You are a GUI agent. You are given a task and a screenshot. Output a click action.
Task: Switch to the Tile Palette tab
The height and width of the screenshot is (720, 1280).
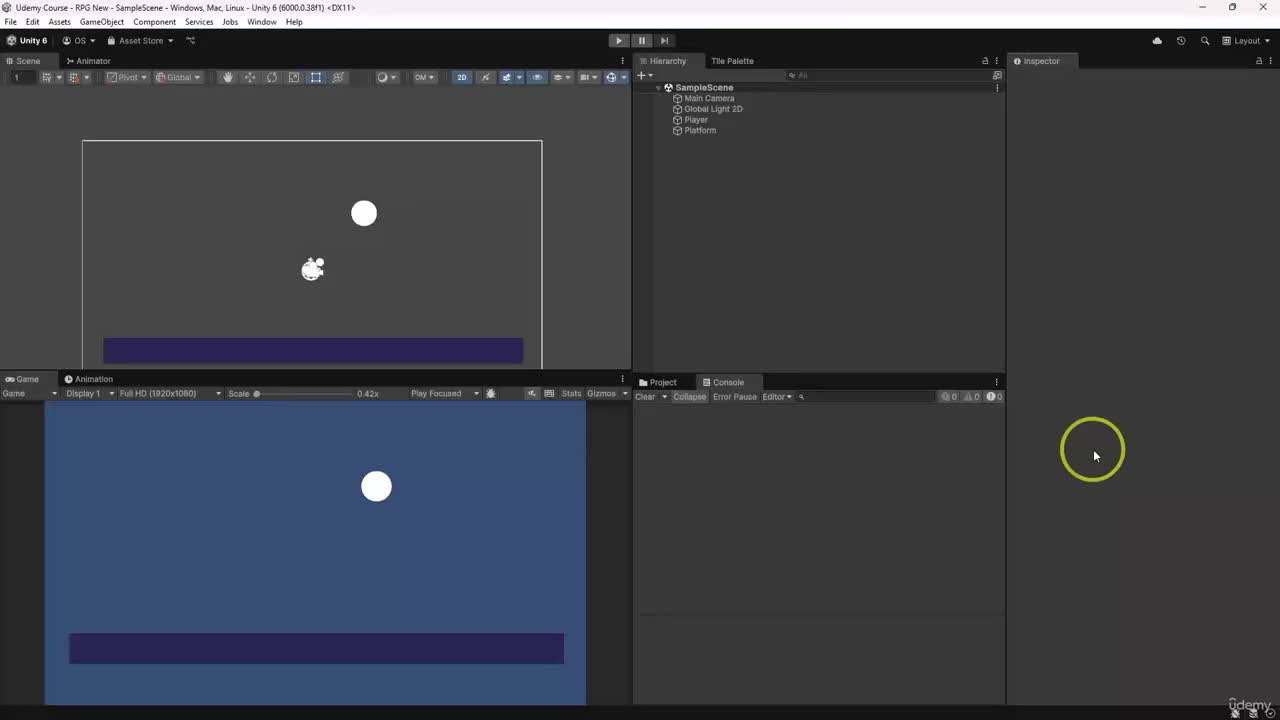[x=732, y=61]
